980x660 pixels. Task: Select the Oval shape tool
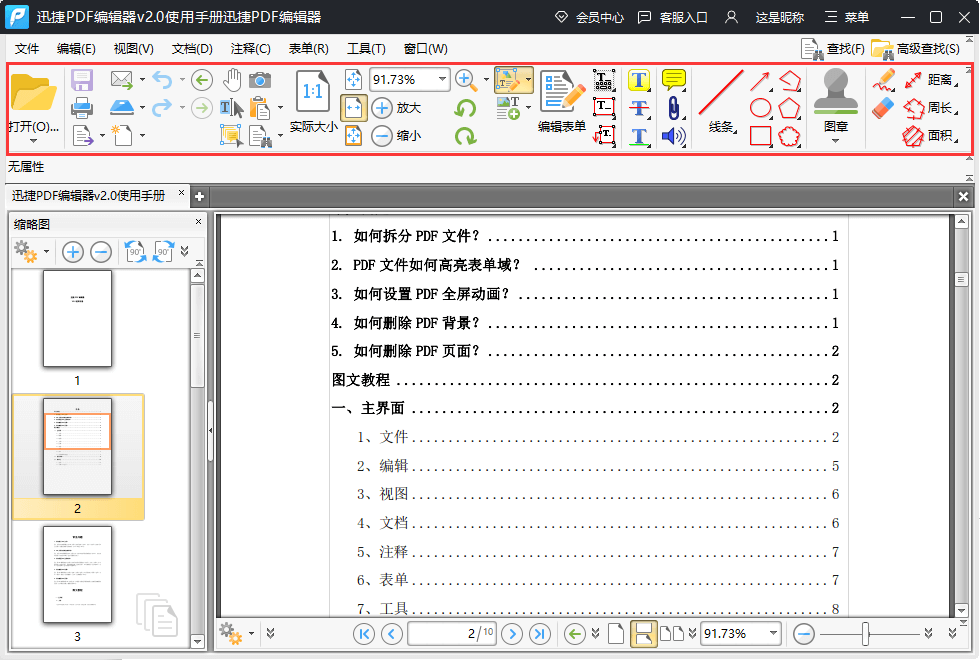[x=761, y=107]
